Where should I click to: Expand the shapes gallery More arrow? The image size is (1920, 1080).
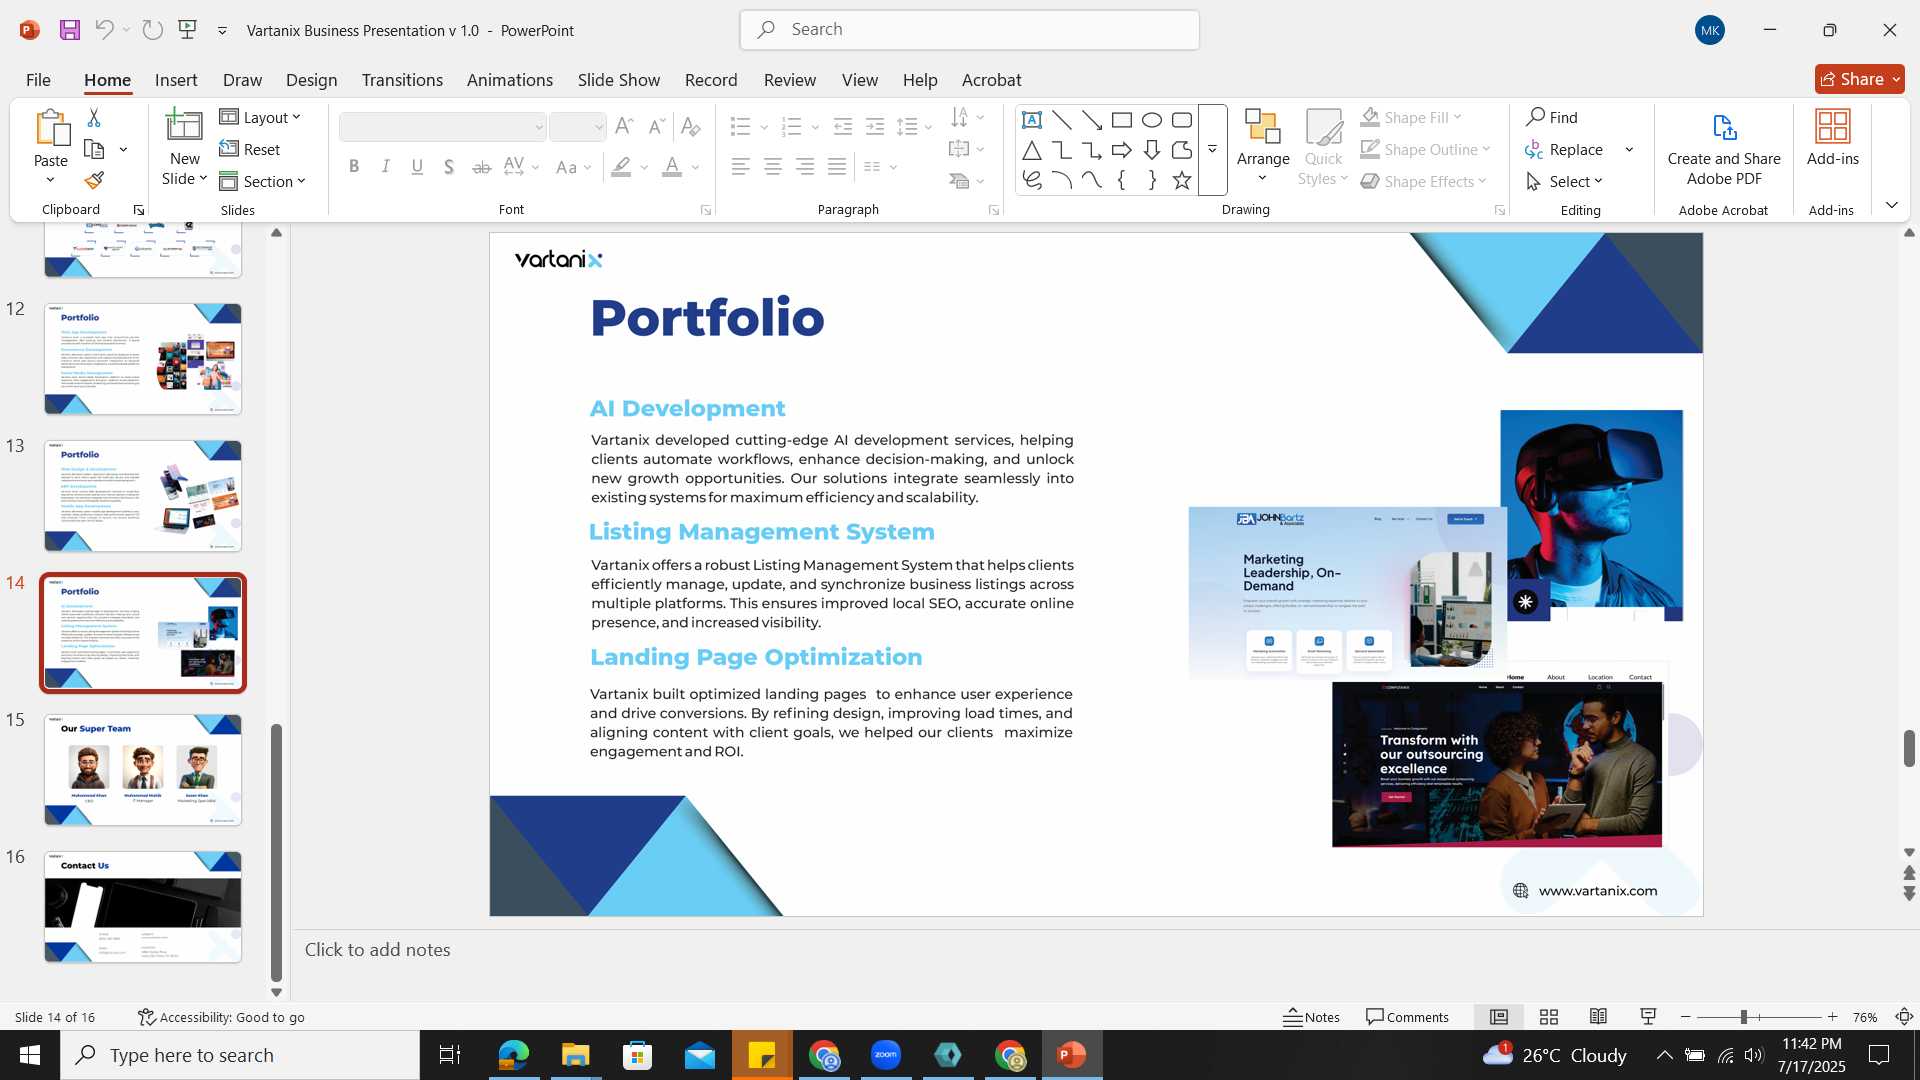[x=1212, y=150]
